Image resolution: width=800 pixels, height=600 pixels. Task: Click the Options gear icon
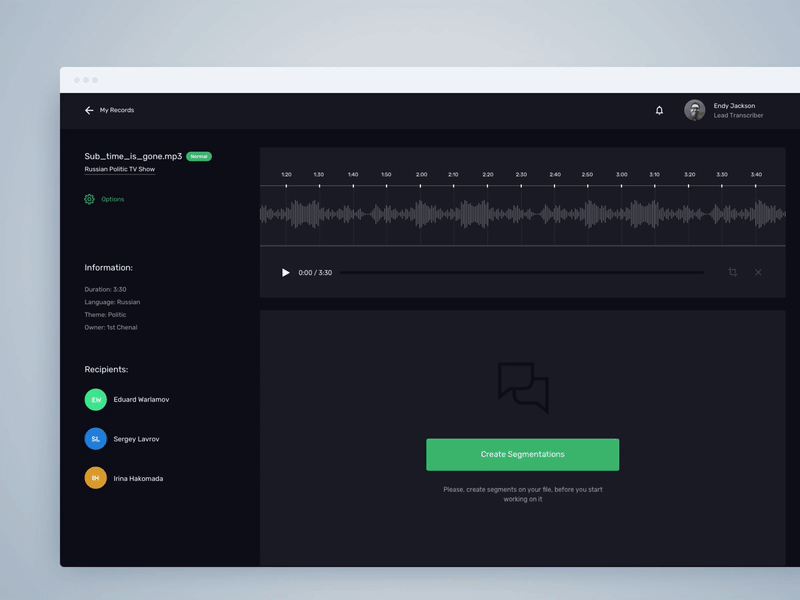[89, 199]
